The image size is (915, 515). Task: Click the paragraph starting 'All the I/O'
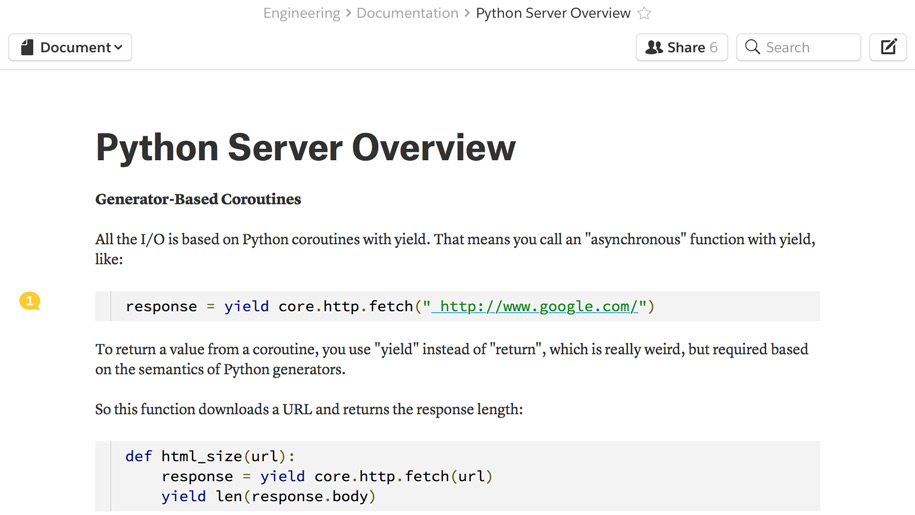click(x=456, y=249)
